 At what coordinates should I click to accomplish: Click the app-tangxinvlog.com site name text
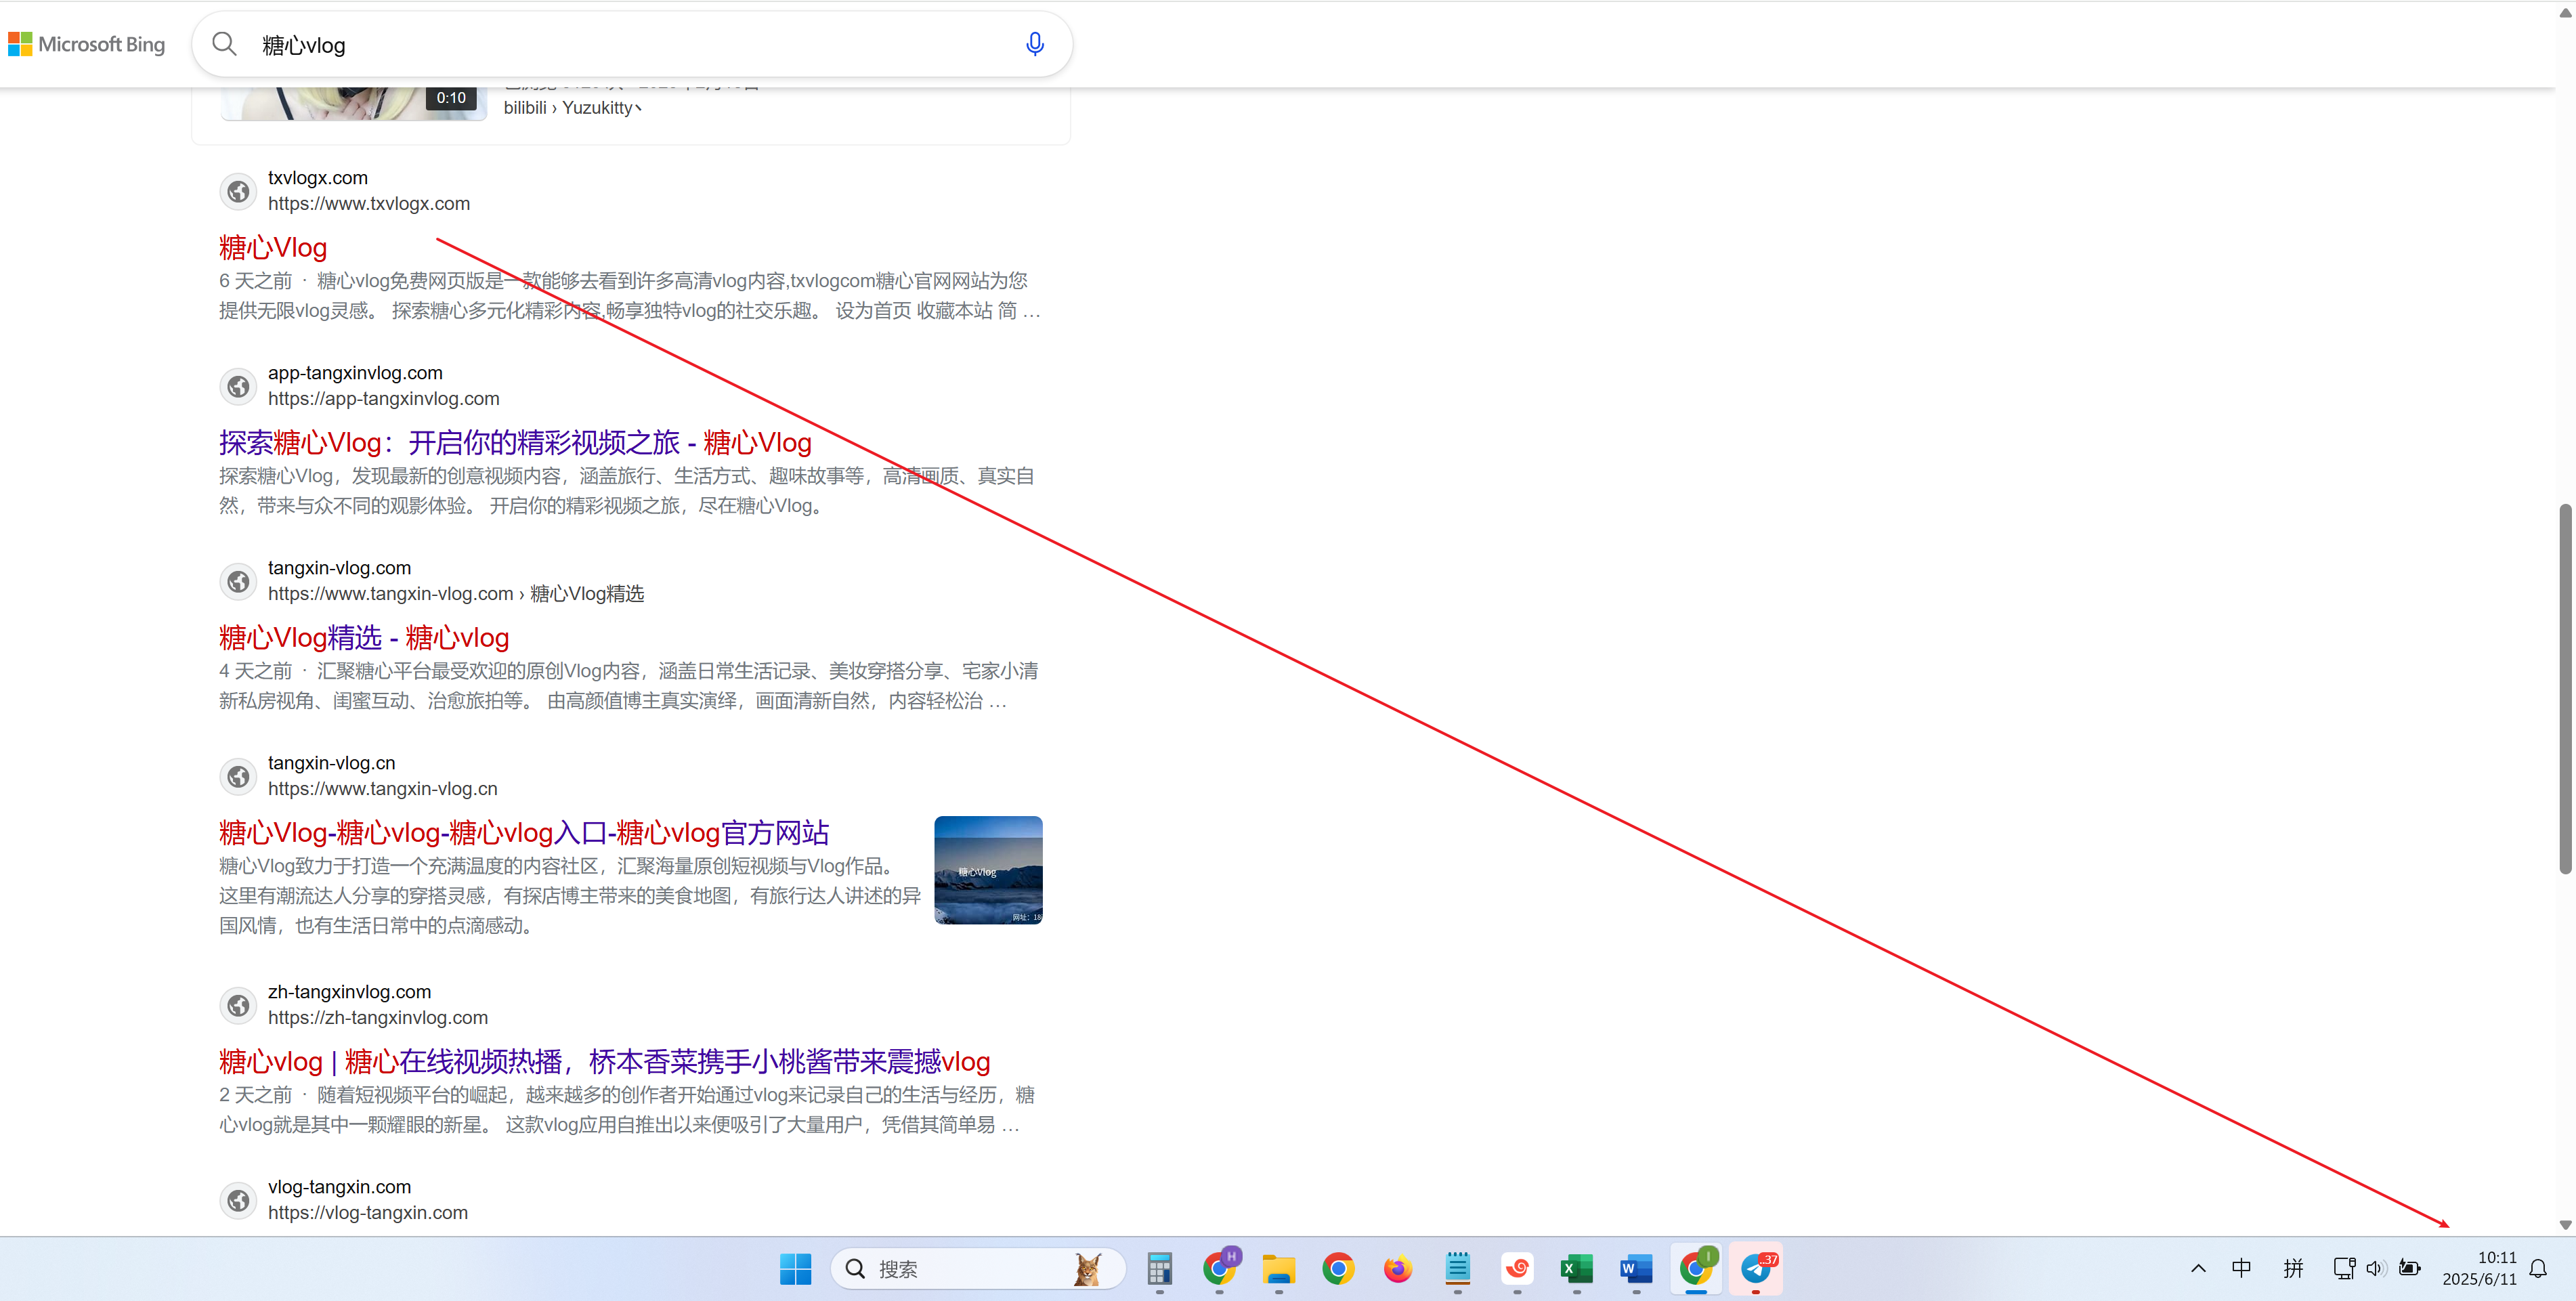pos(354,372)
